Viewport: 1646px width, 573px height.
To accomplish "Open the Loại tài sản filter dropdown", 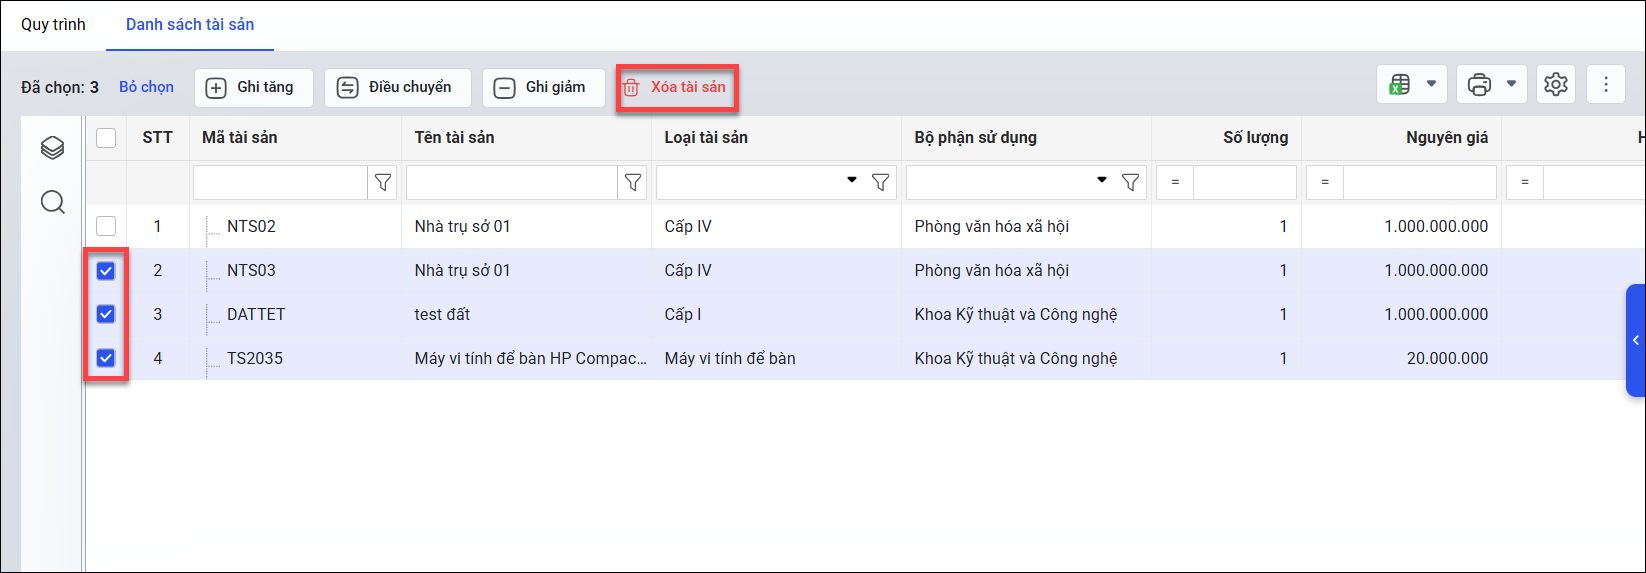I will pyautogui.click(x=852, y=181).
